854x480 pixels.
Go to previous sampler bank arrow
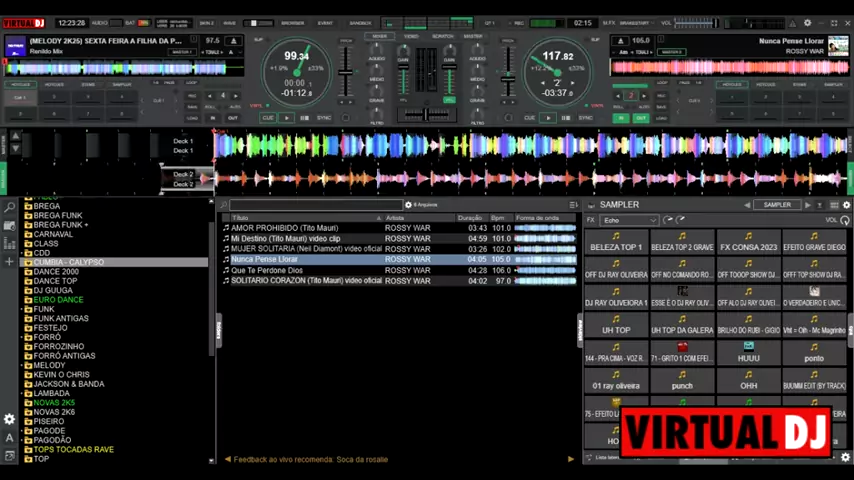pos(747,205)
